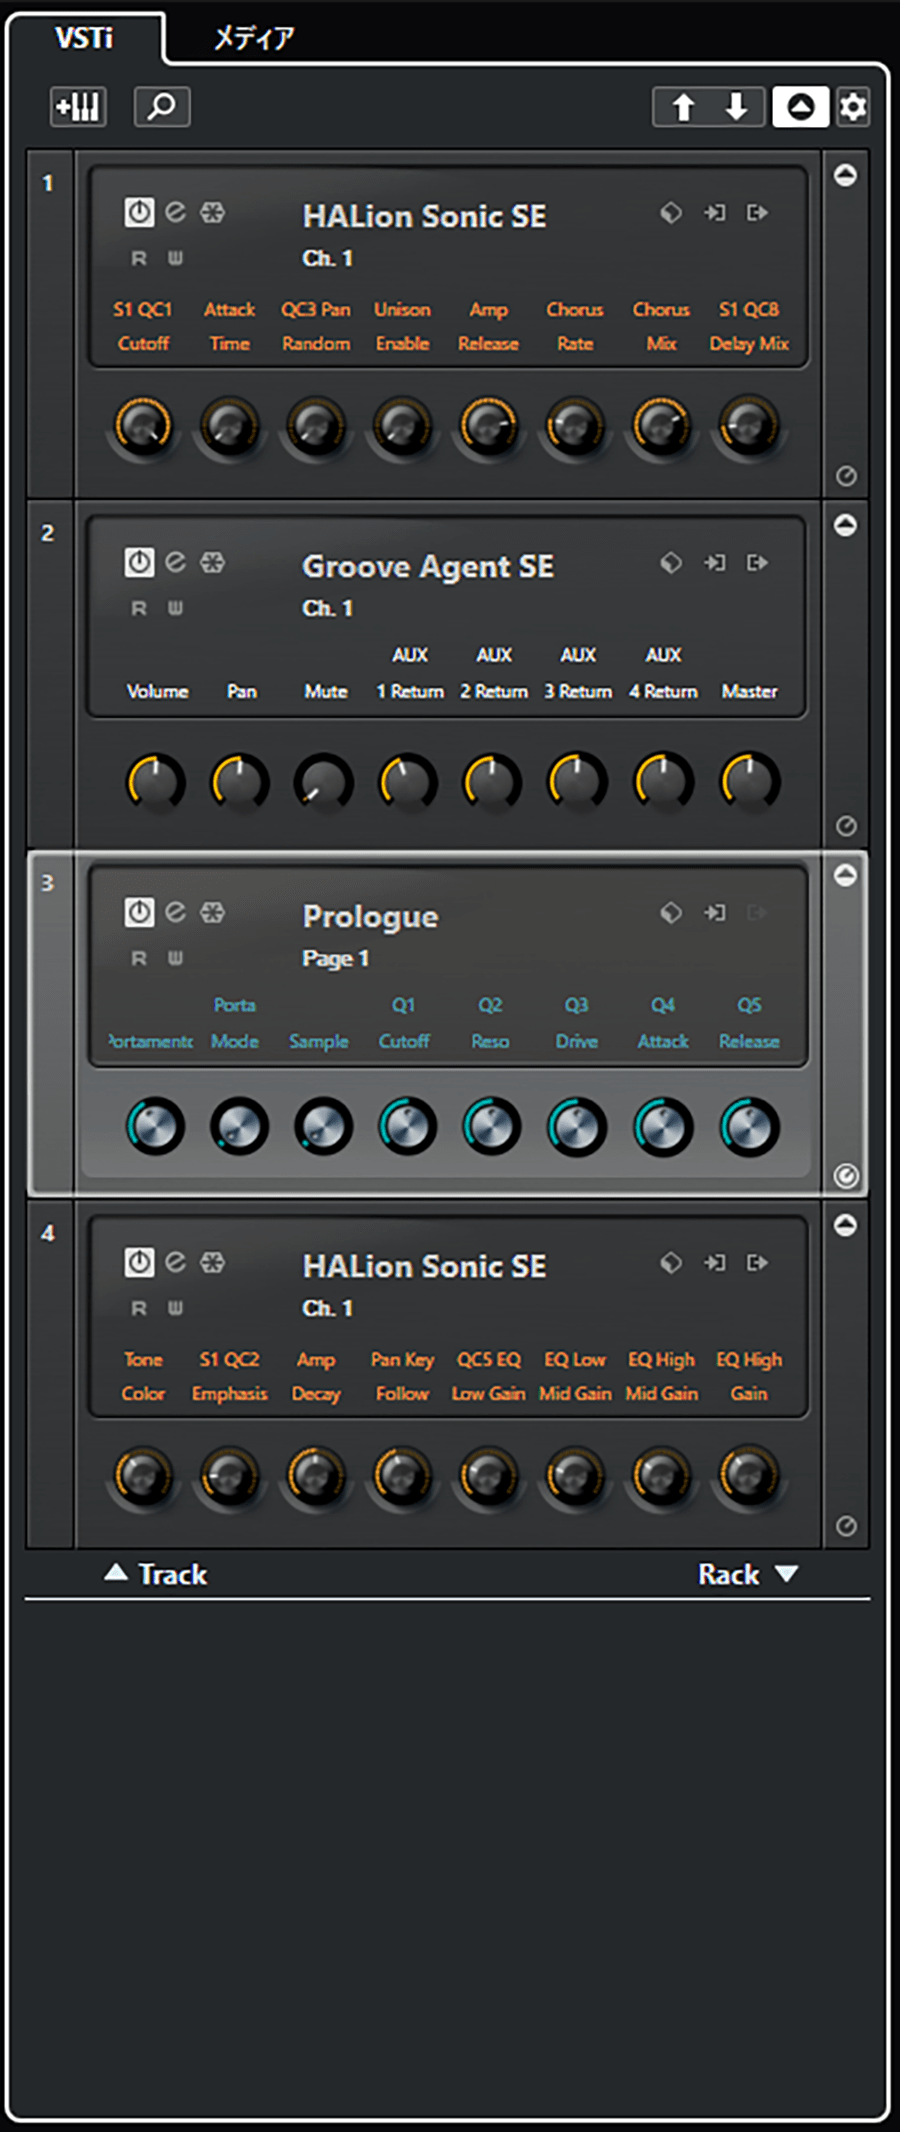
Task: Open input options for slot 1 HALion
Action: pyautogui.click(x=715, y=212)
